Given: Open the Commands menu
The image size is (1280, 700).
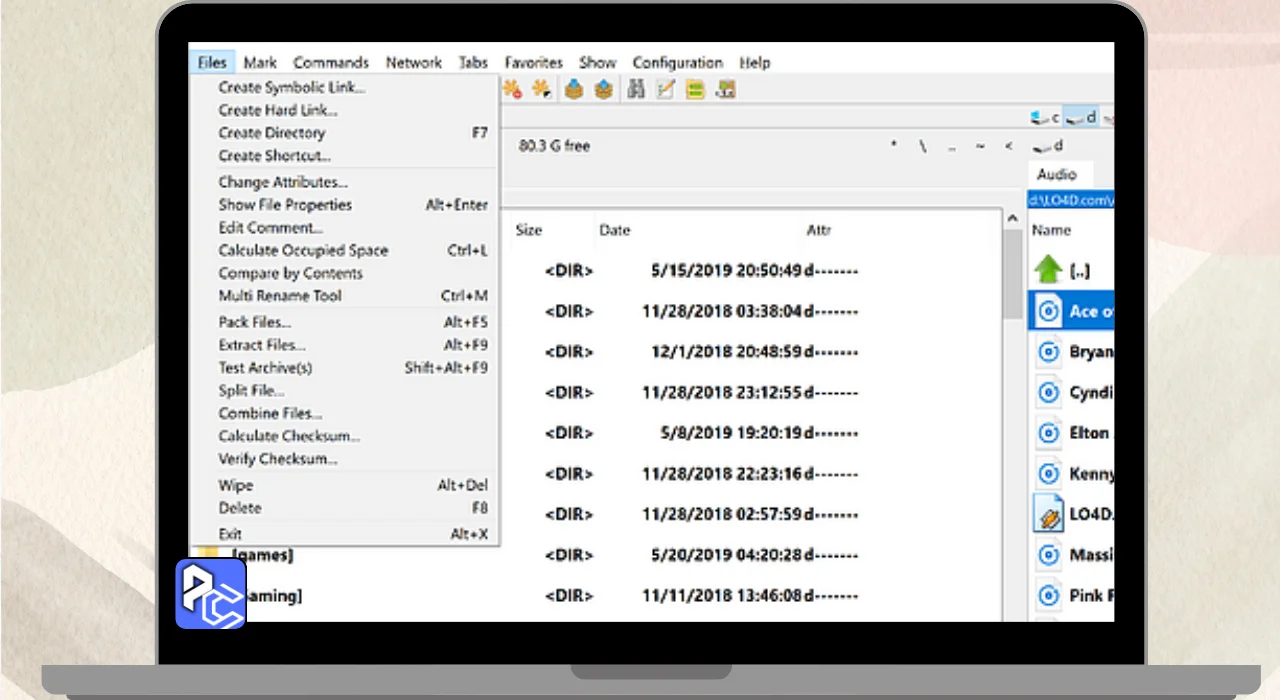Looking at the screenshot, I should coord(331,62).
